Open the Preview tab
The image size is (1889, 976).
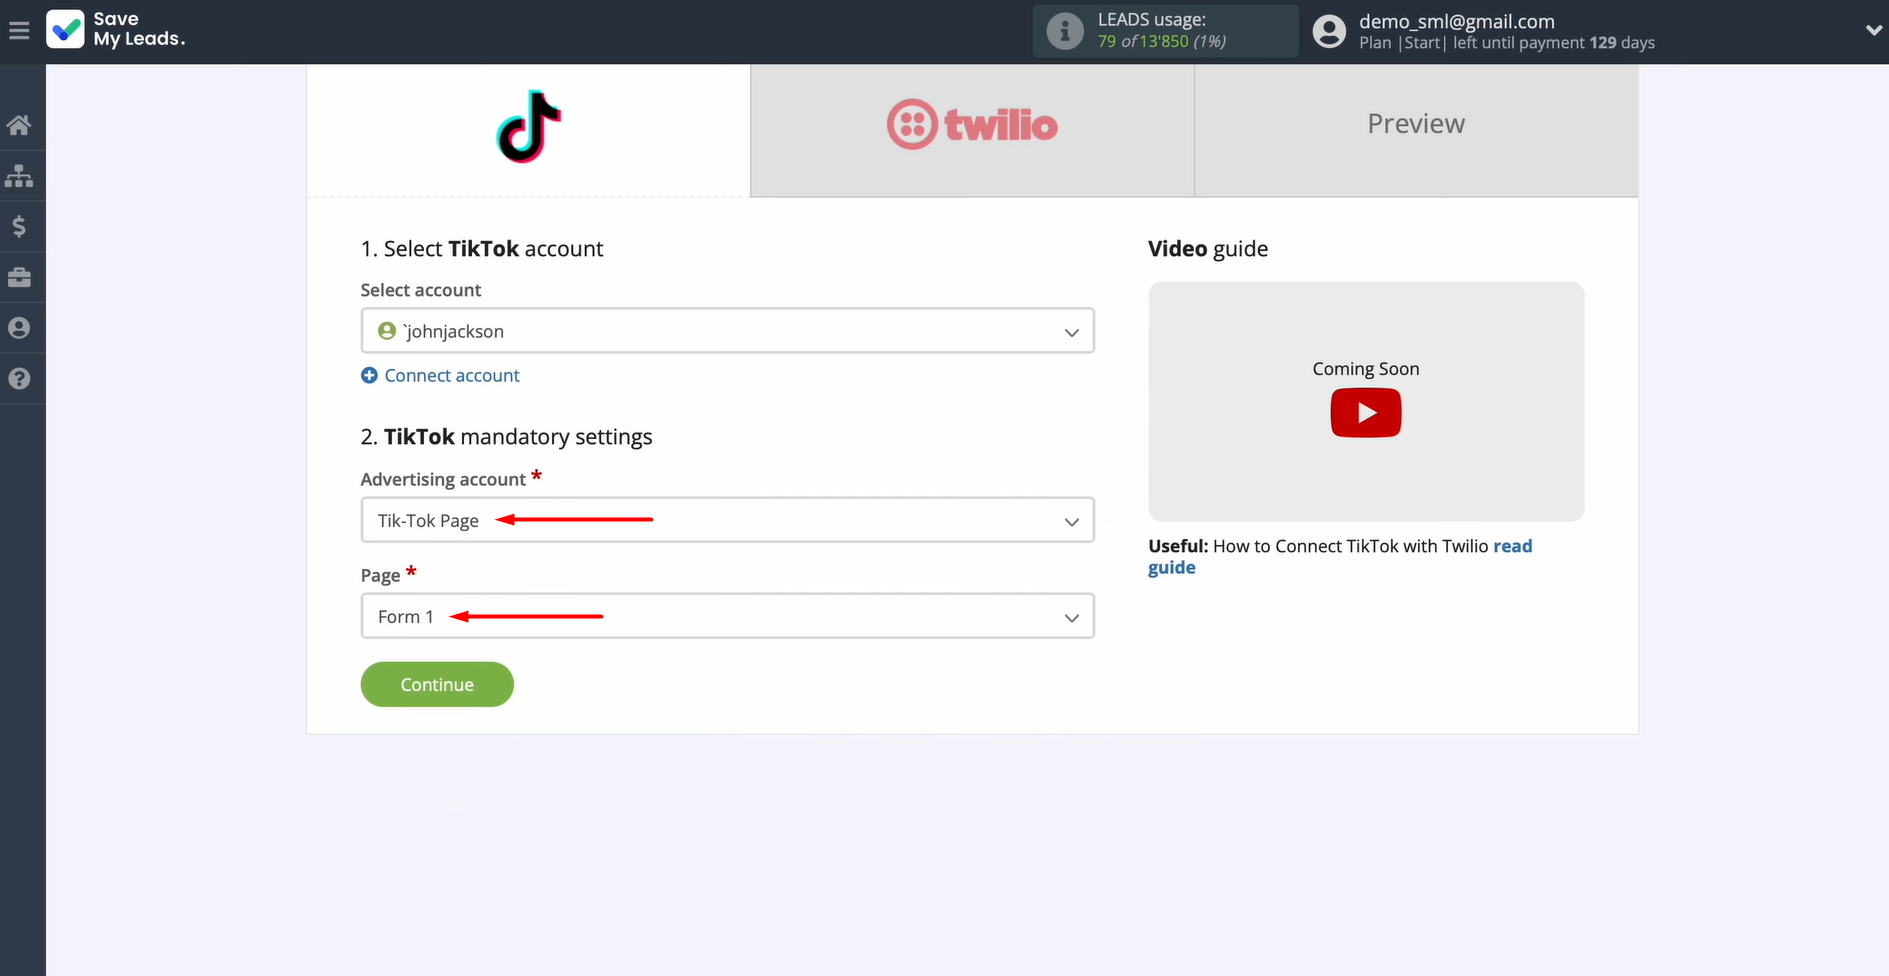(1415, 124)
